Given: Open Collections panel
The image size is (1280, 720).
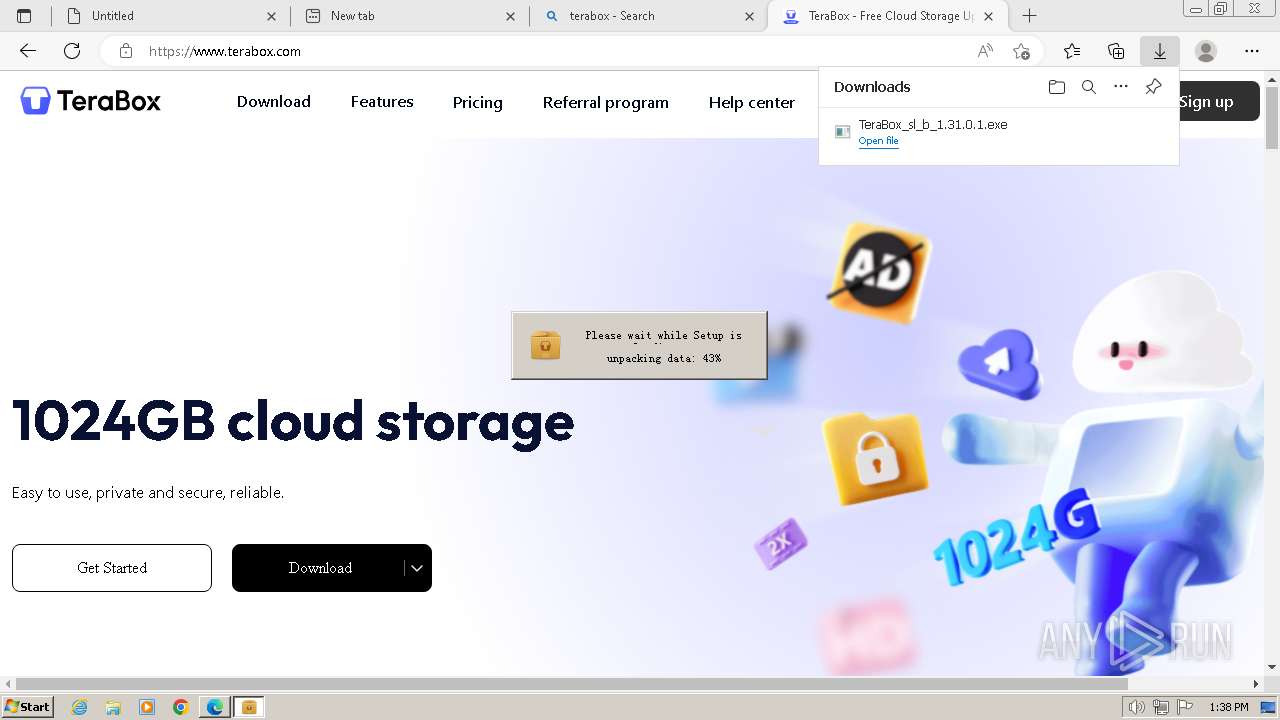Looking at the screenshot, I should (1116, 51).
